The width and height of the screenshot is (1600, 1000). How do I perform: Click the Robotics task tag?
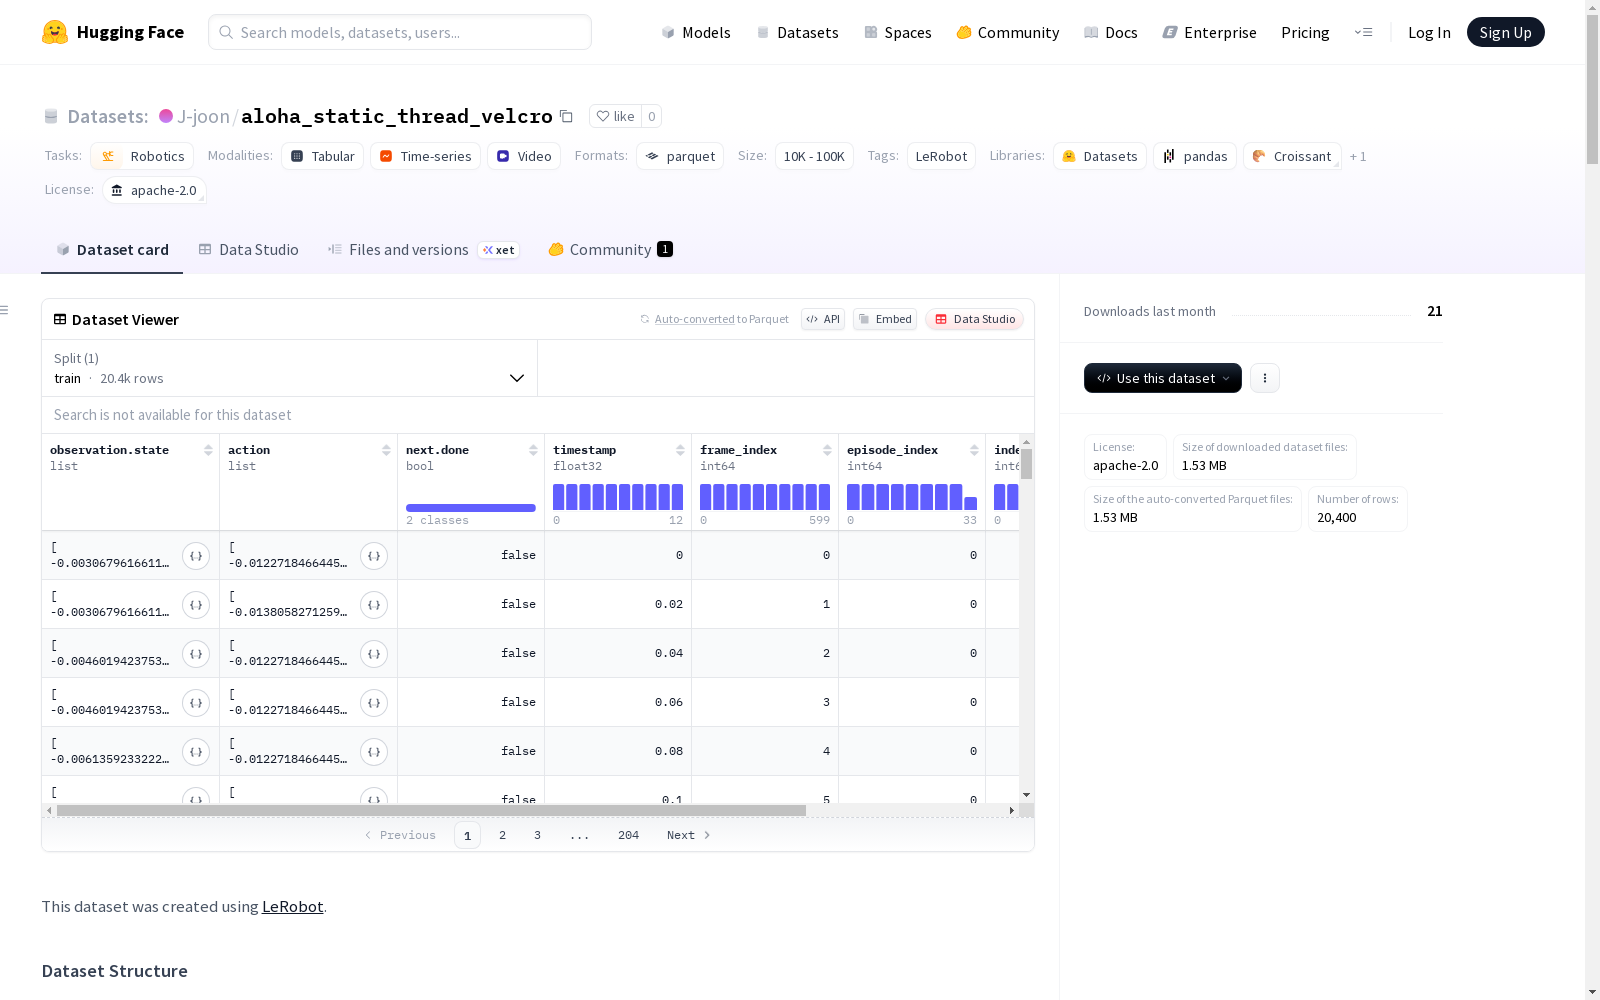pyautogui.click(x=142, y=156)
